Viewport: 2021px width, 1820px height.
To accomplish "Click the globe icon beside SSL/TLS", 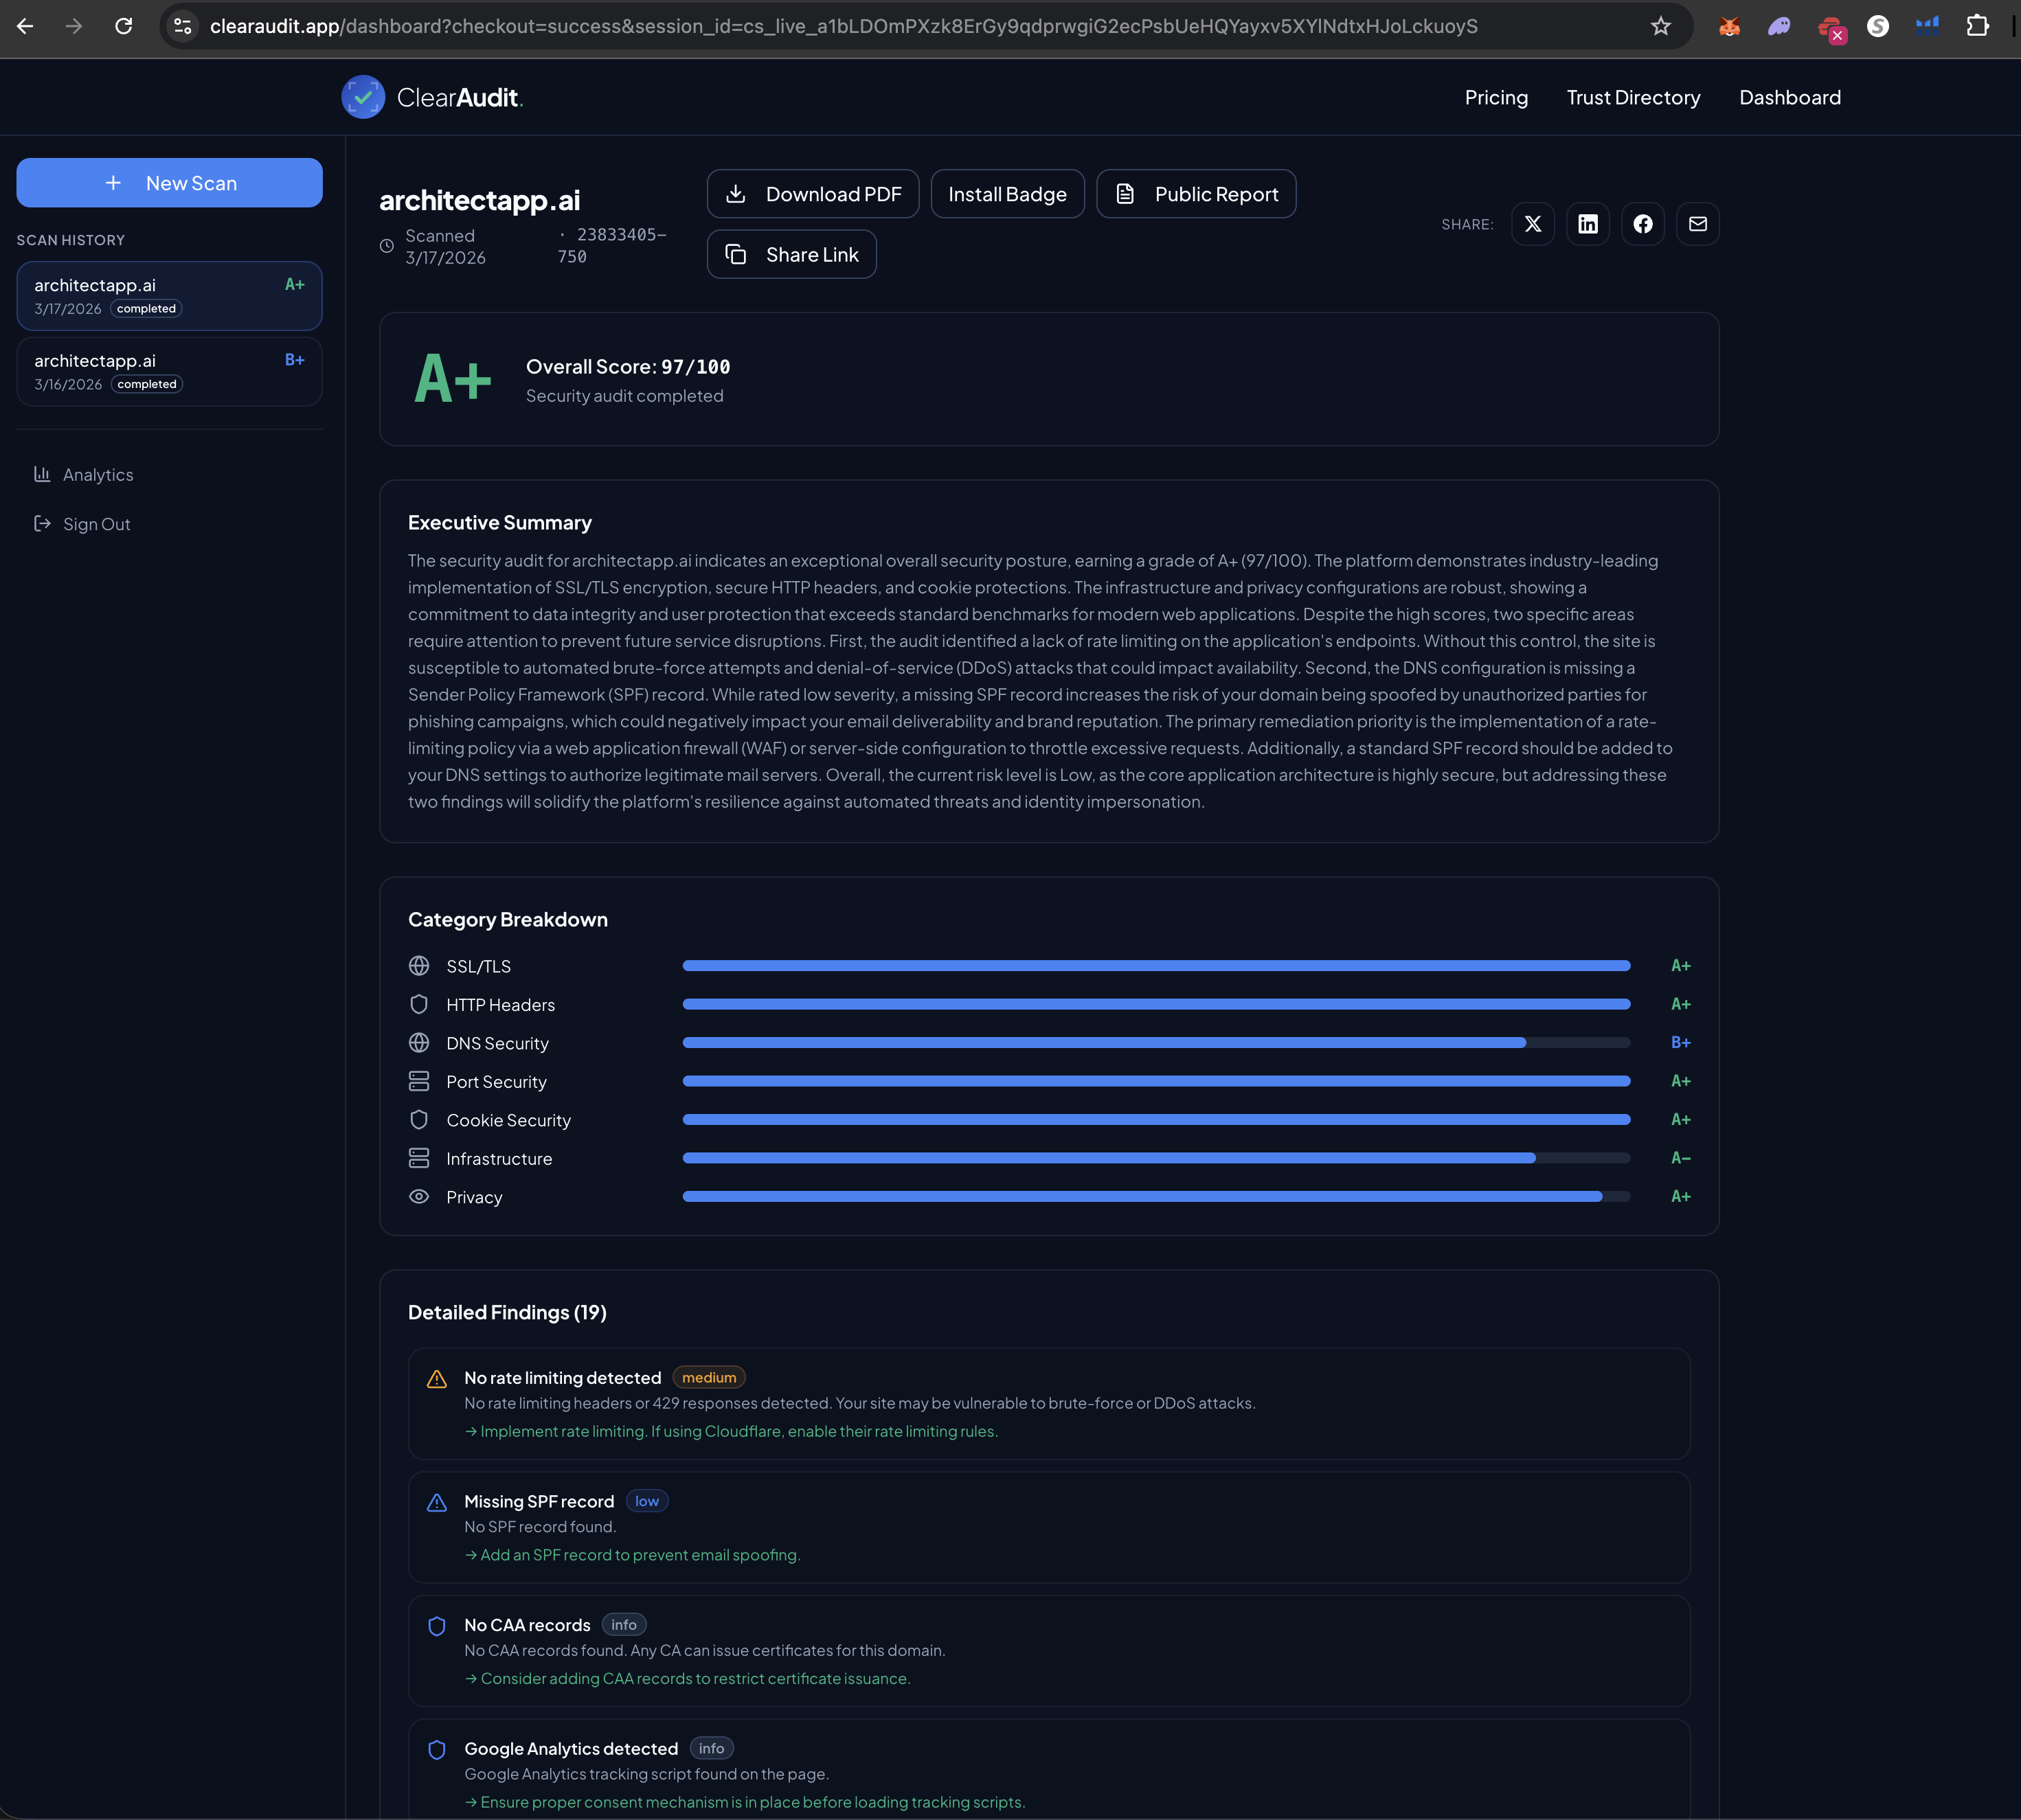I will click(419, 965).
